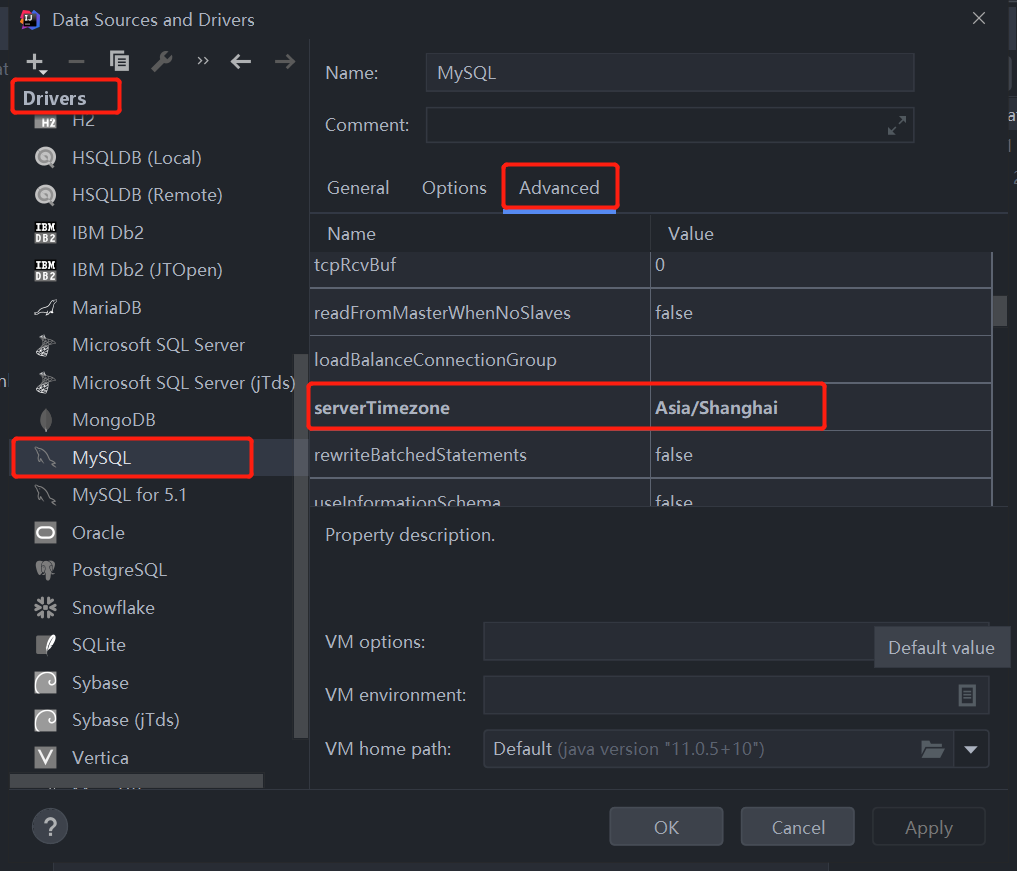This screenshot has height=871, width=1017.
Task: Open the wrench settings icon
Action: pyautogui.click(x=162, y=62)
